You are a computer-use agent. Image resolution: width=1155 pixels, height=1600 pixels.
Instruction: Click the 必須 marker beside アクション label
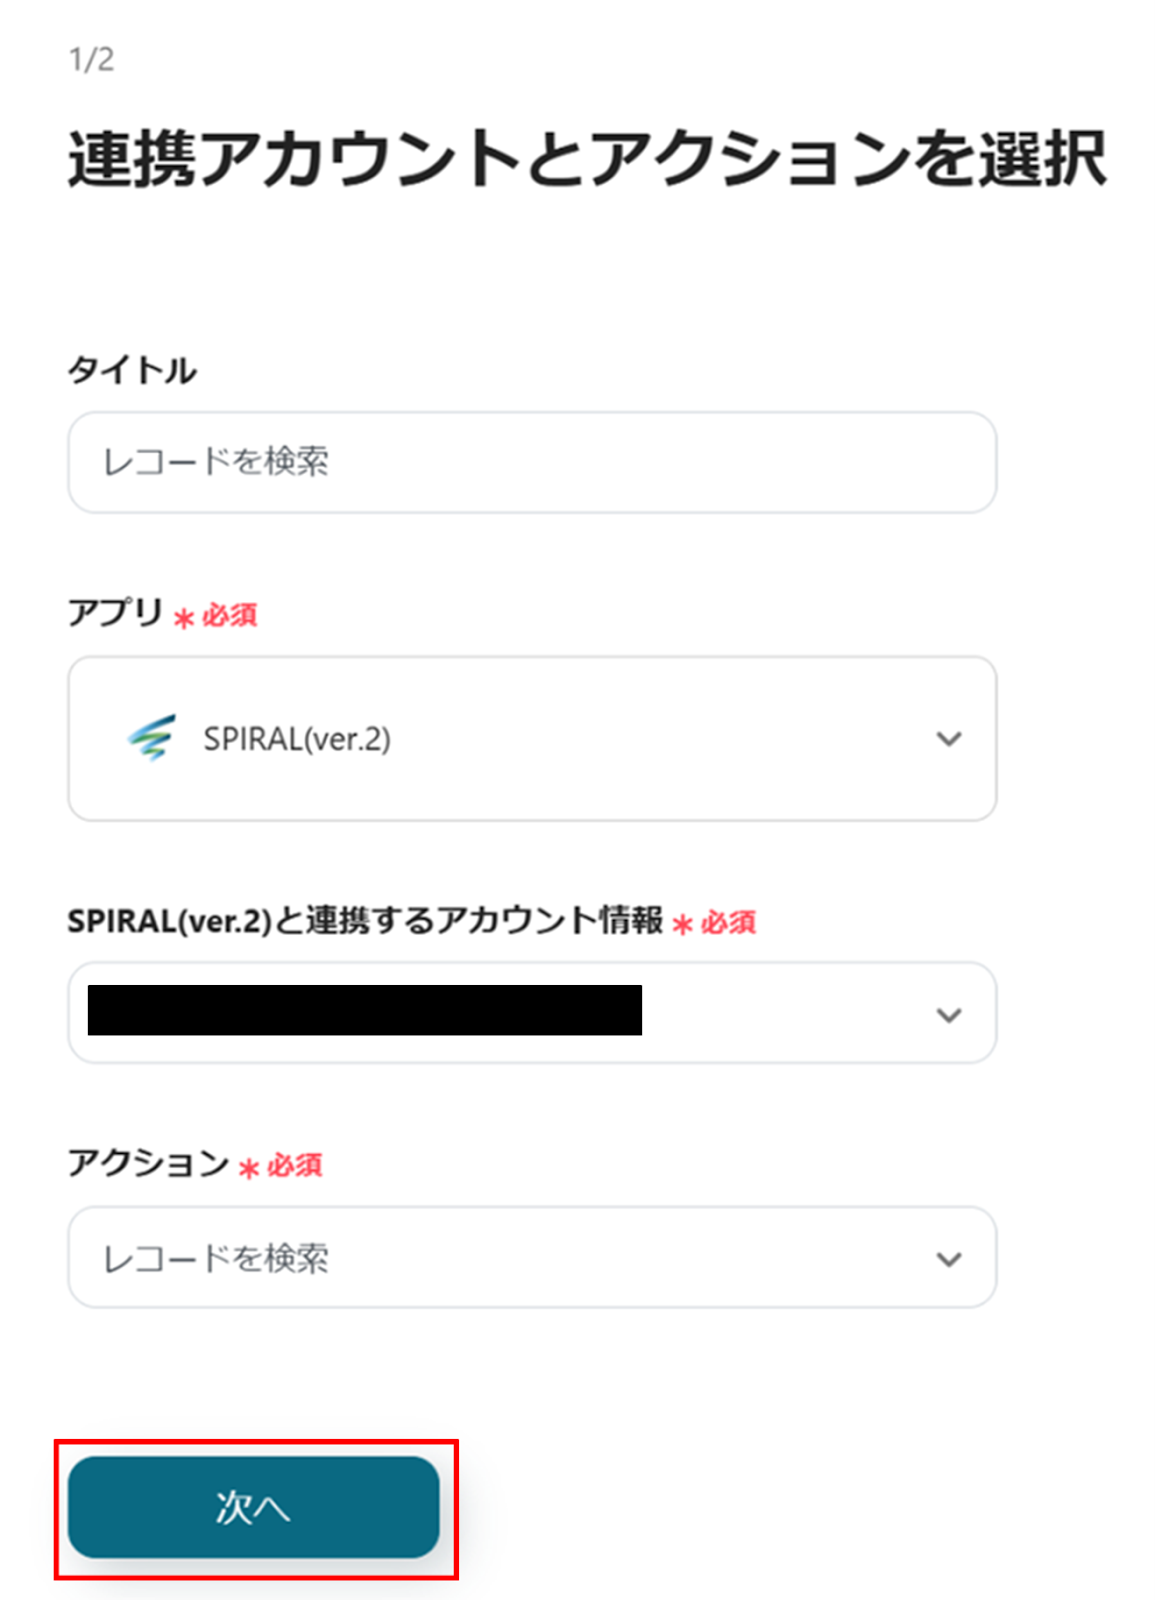[x=281, y=1166]
